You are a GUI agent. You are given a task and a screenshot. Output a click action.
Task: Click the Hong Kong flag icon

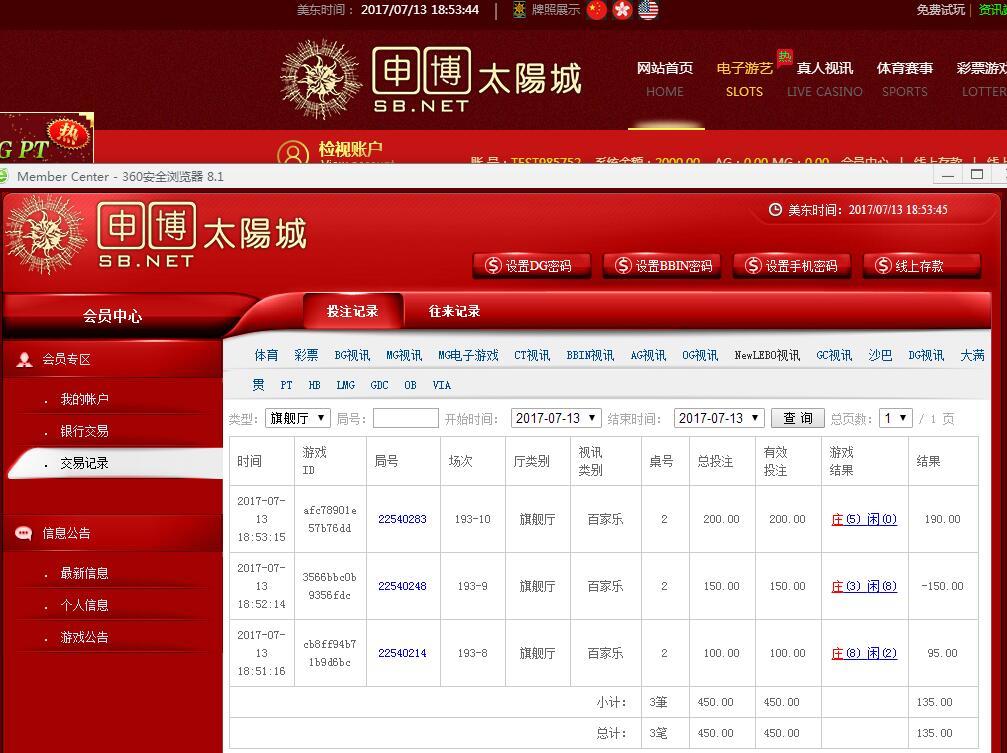[x=622, y=10]
